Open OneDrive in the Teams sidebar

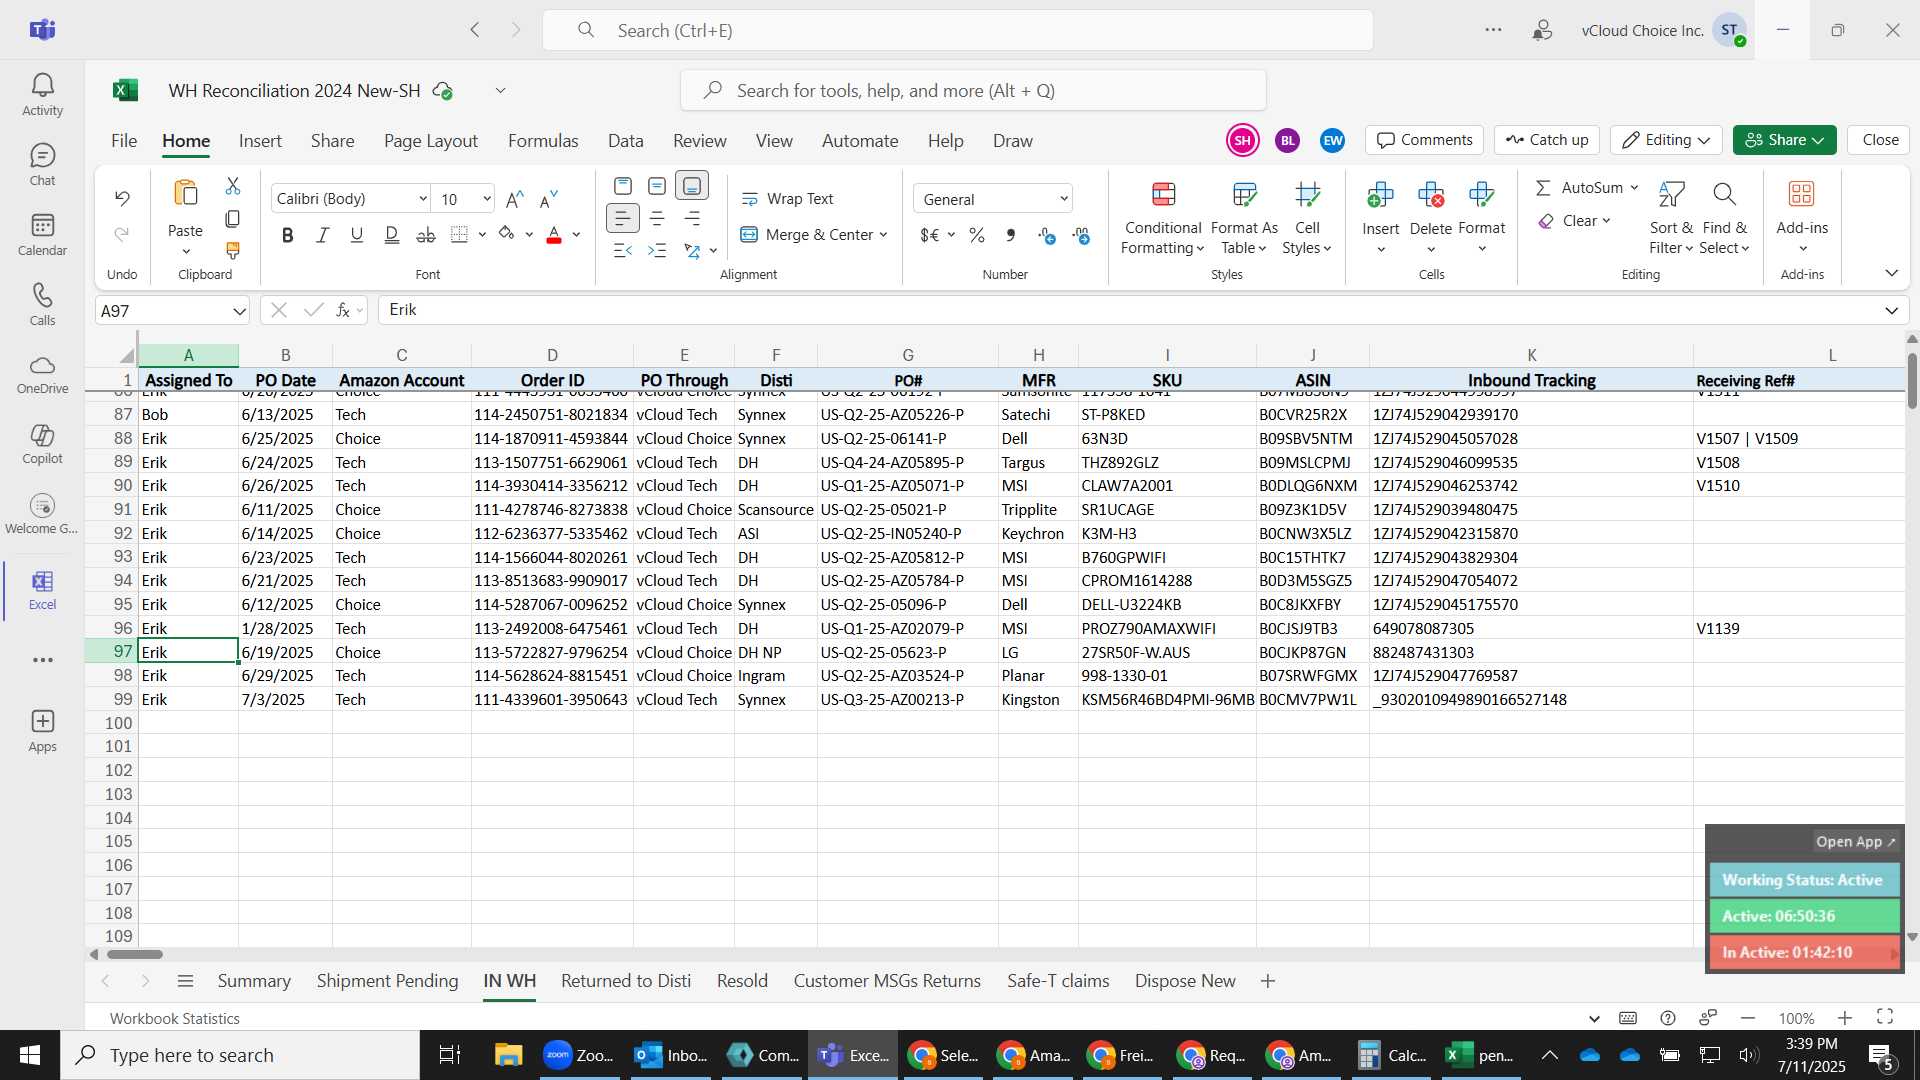[x=42, y=374]
